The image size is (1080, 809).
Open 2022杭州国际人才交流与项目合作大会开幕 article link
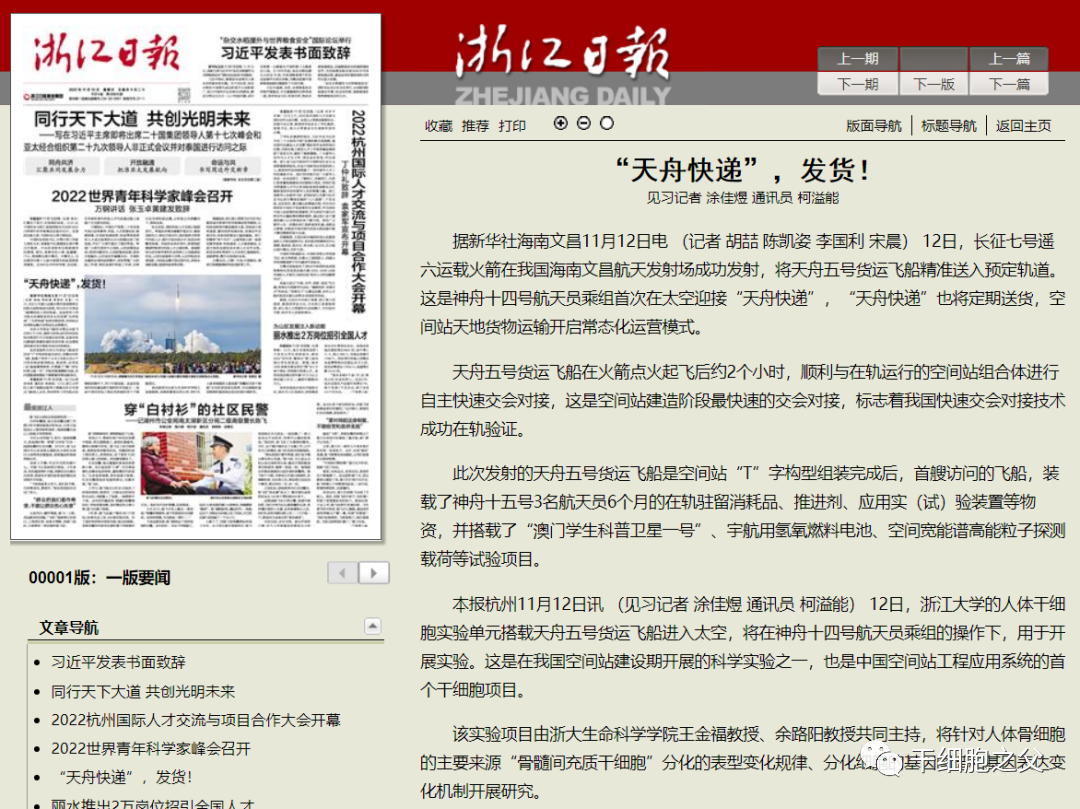point(196,720)
